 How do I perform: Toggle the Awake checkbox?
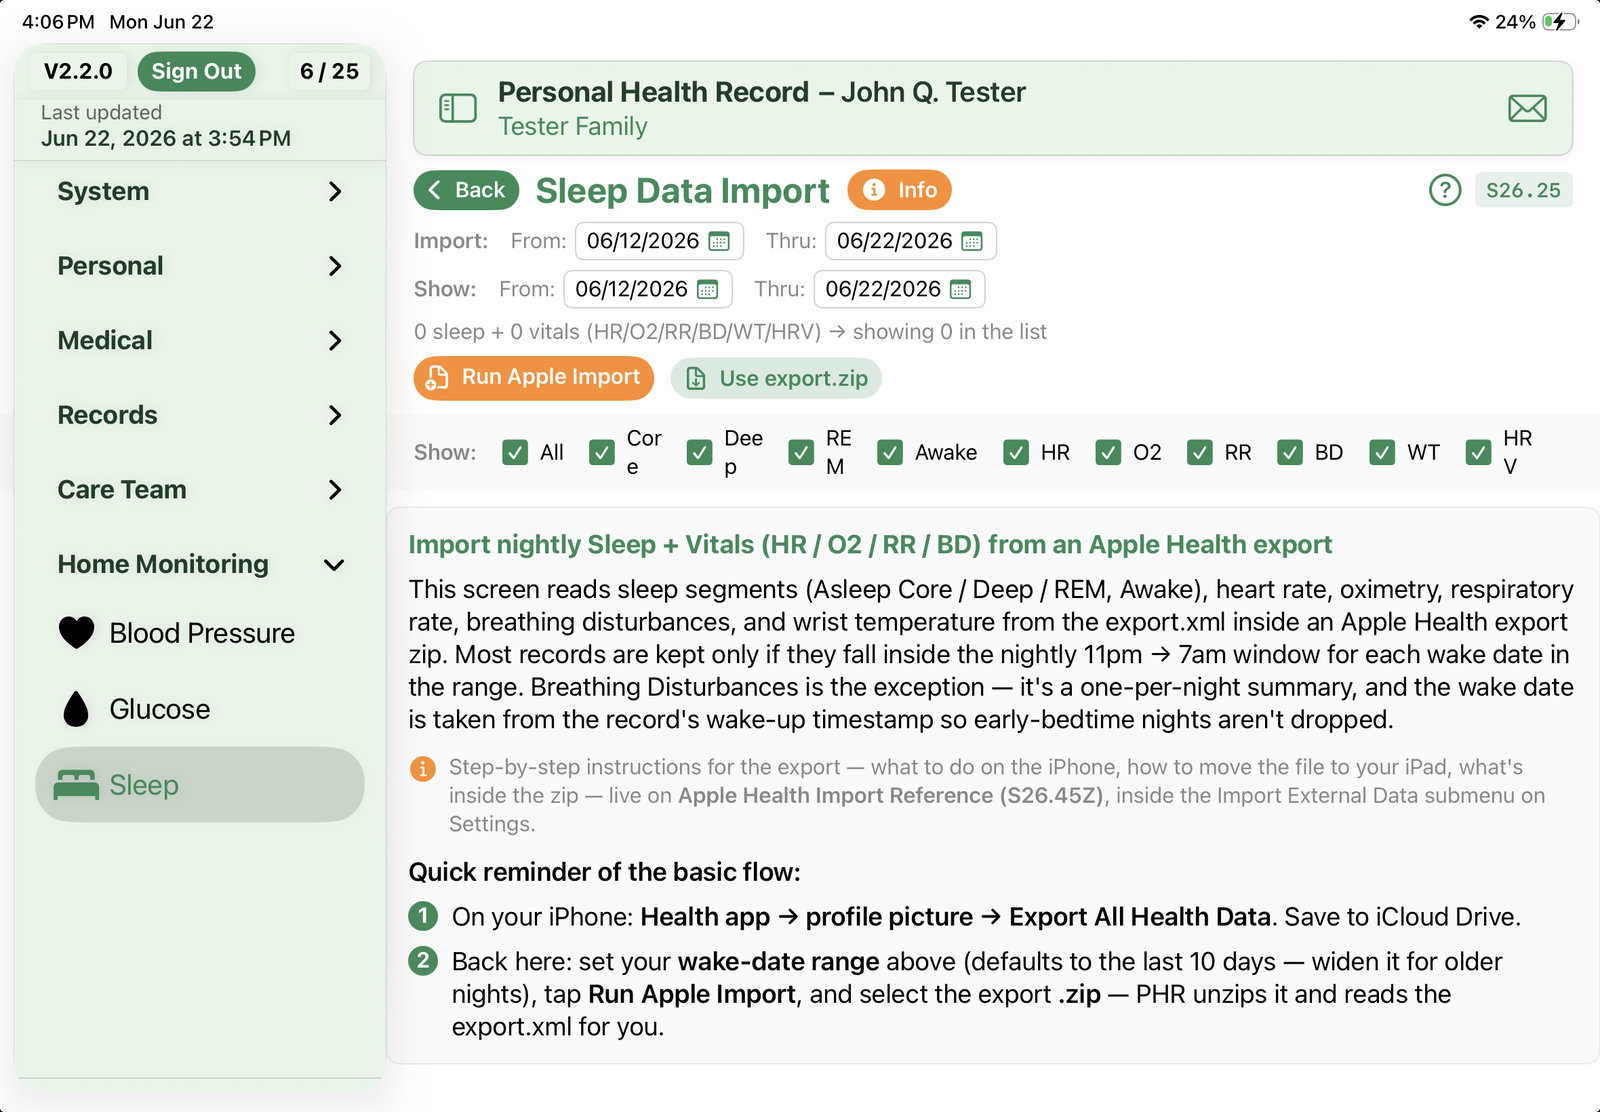tap(890, 452)
